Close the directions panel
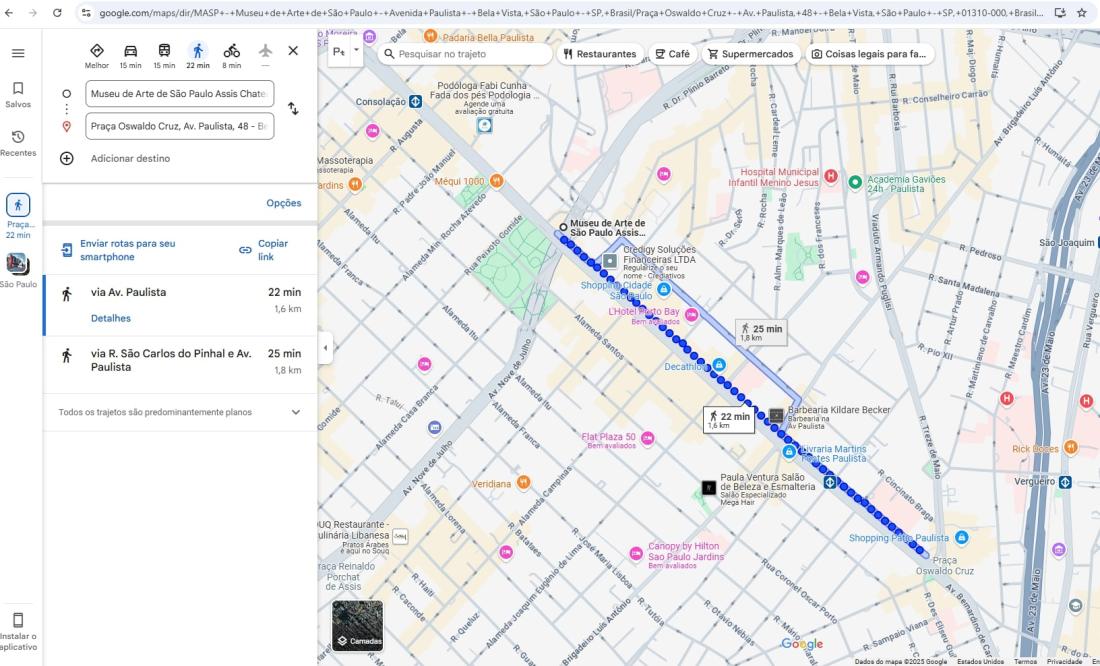 click(x=293, y=51)
